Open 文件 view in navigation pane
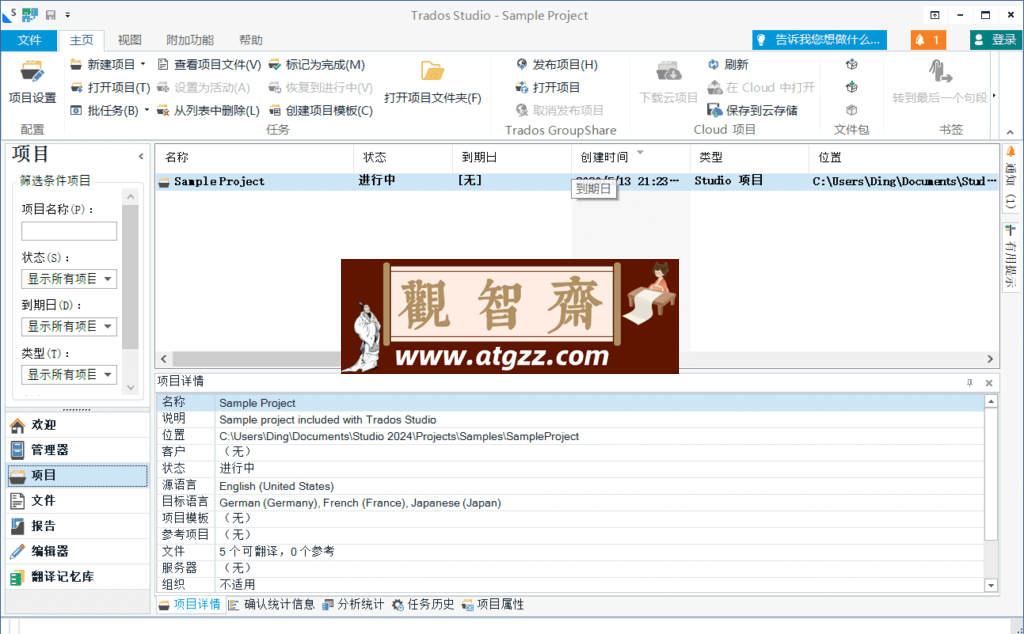1024x634 pixels. pyautogui.click(x=78, y=501)
